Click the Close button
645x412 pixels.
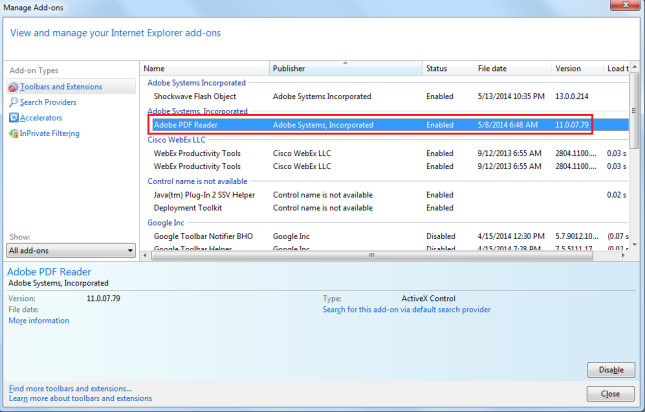(611, 394)
